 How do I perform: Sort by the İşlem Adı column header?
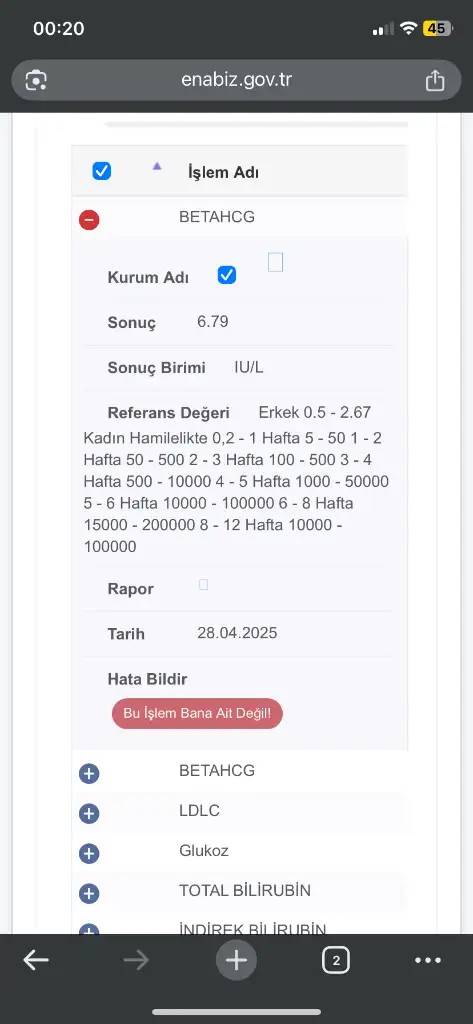tap(223, 172)
